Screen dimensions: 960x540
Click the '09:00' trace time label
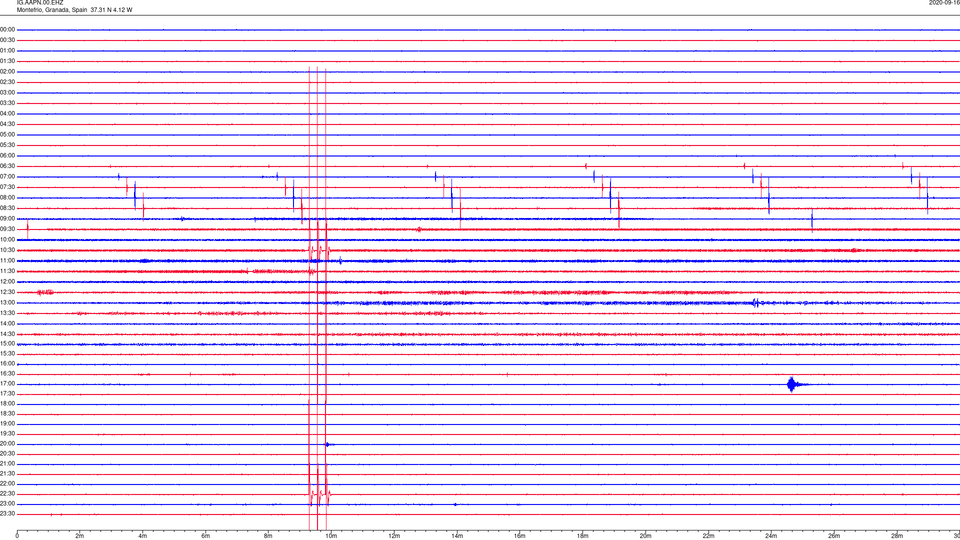(x=7, y=219)
